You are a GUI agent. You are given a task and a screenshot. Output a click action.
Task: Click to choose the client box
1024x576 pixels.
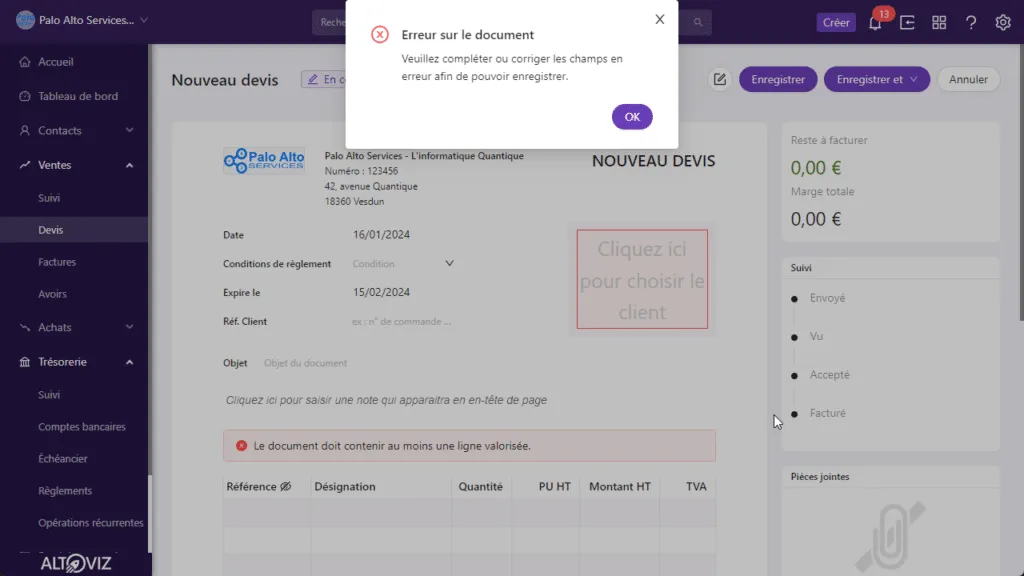point(642,279)
